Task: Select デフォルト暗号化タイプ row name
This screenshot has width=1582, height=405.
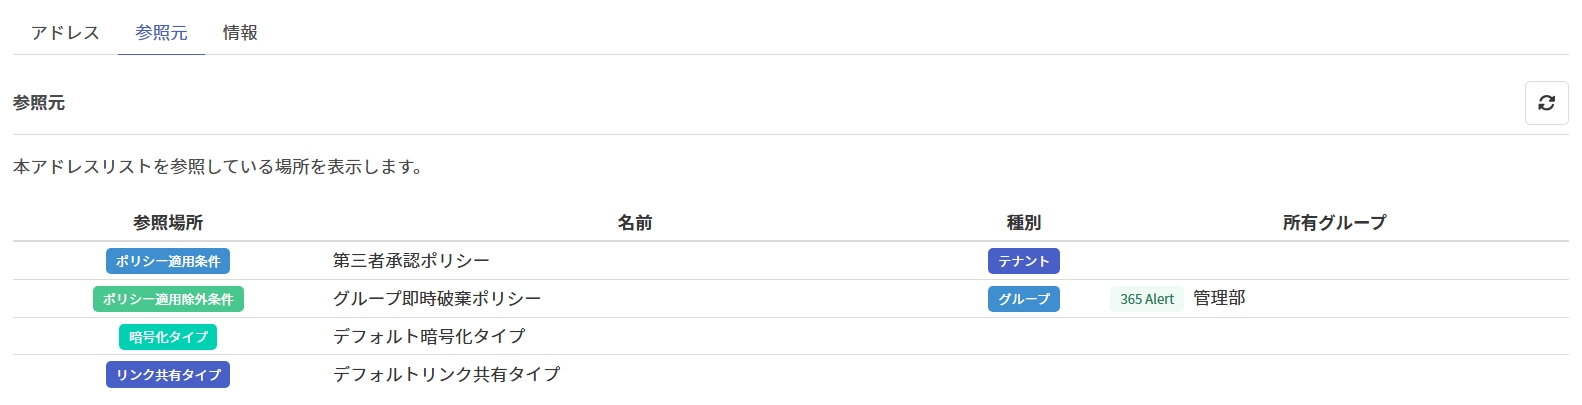Action: [428, 337]
